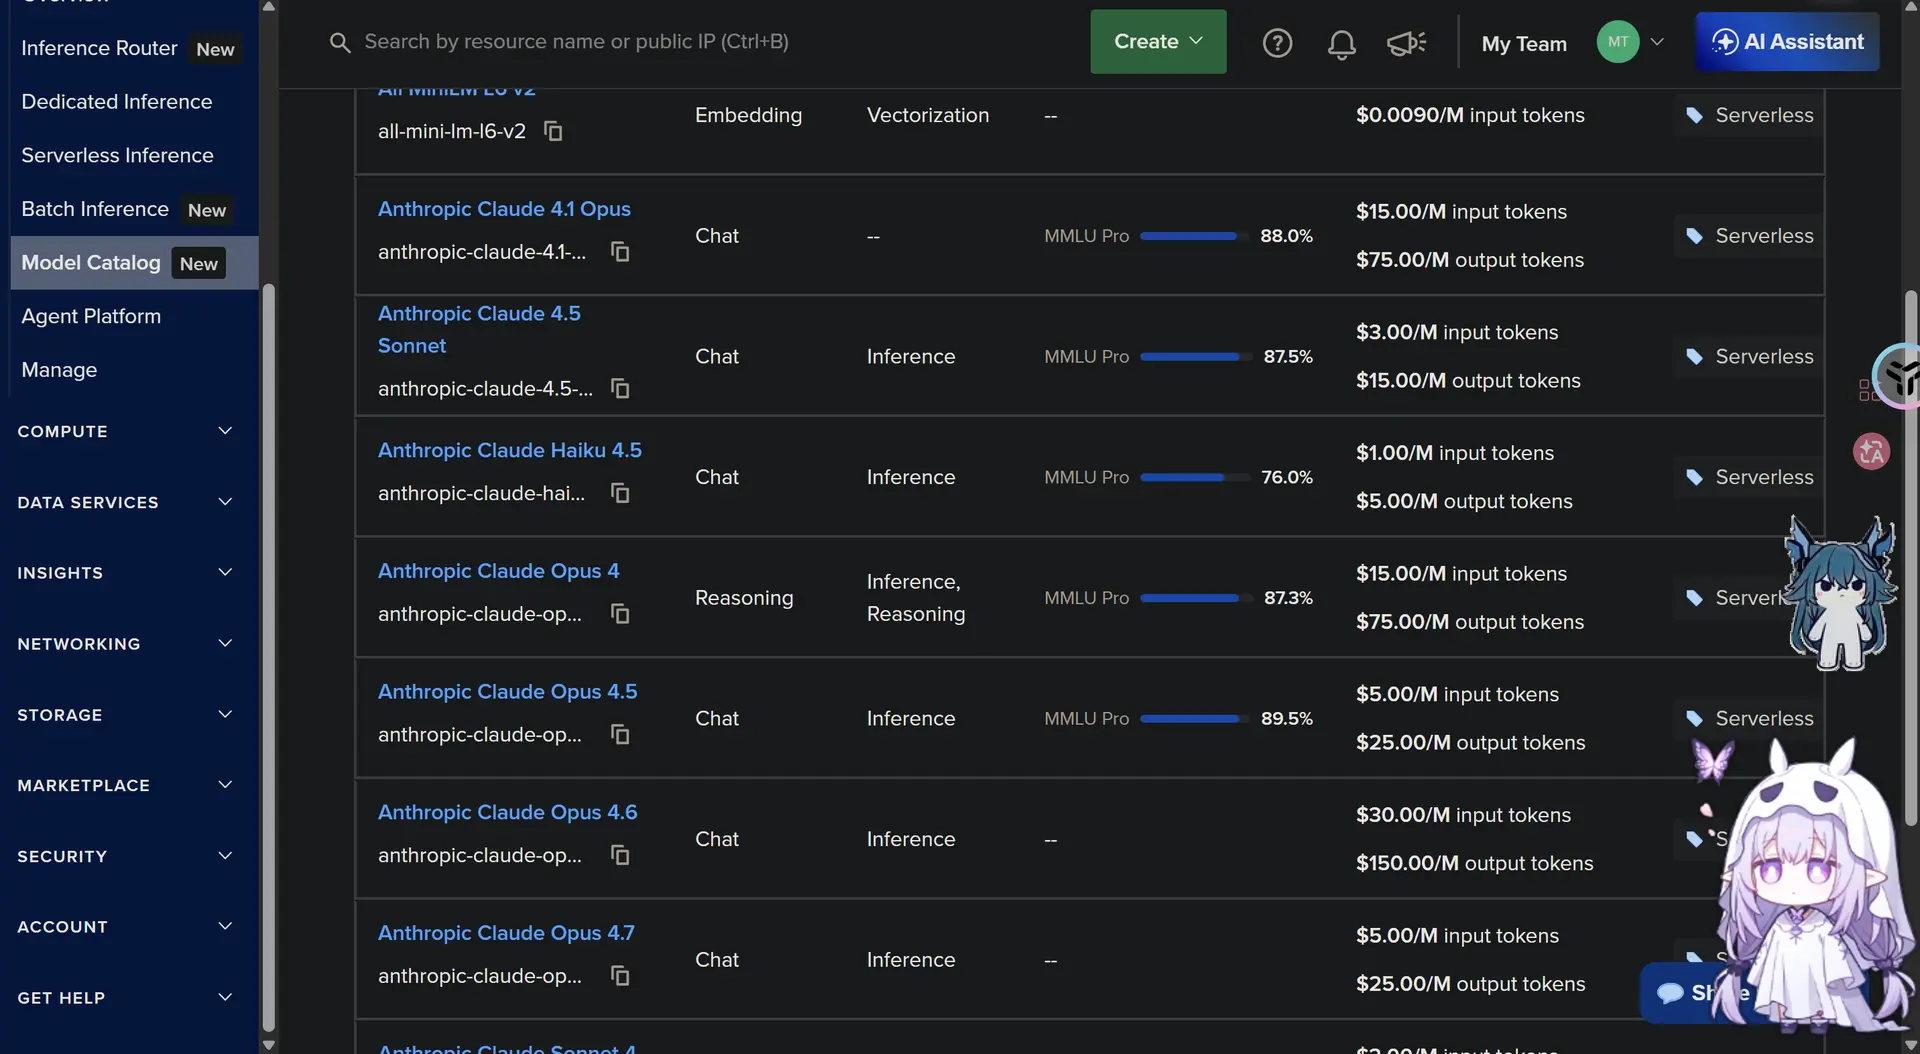Open the Anthropic Claude Haiku 4.5 link
The height and width of the screenshot is (1054, 1920).
coord(510,450)
